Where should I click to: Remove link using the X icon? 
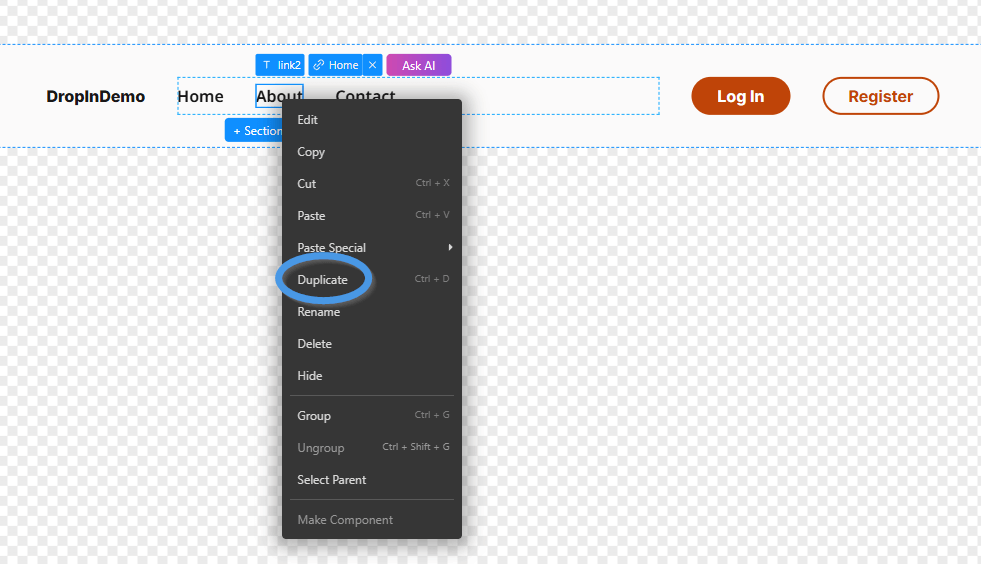[x=372, y=65]
